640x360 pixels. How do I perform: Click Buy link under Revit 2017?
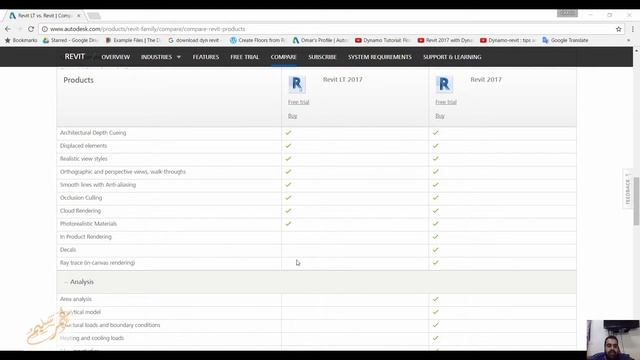pos(440,116)
